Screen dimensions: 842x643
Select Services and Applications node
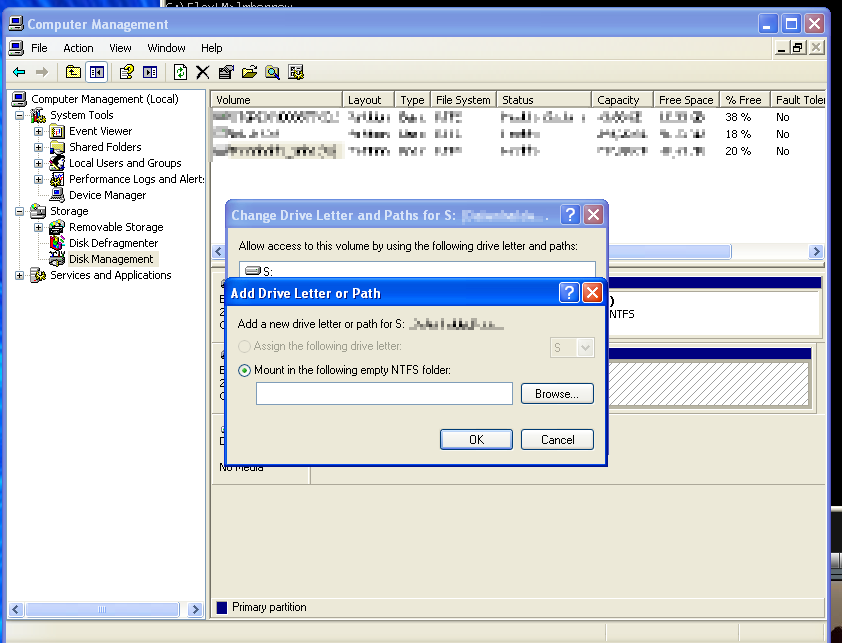click(x=111, y=275)
